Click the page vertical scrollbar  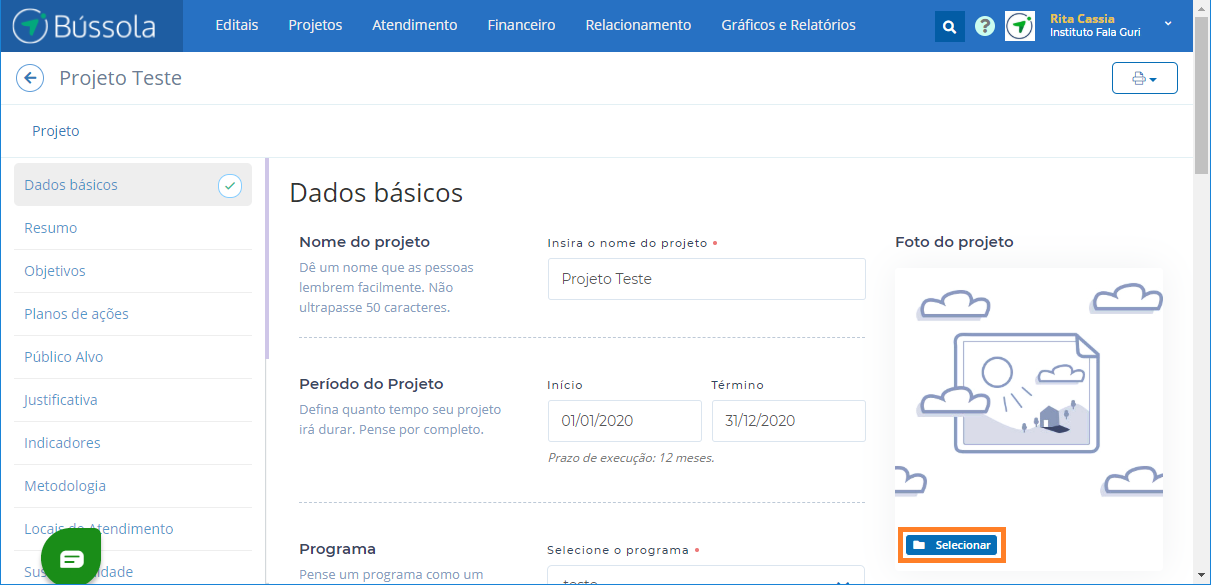tap(1201, 300)
